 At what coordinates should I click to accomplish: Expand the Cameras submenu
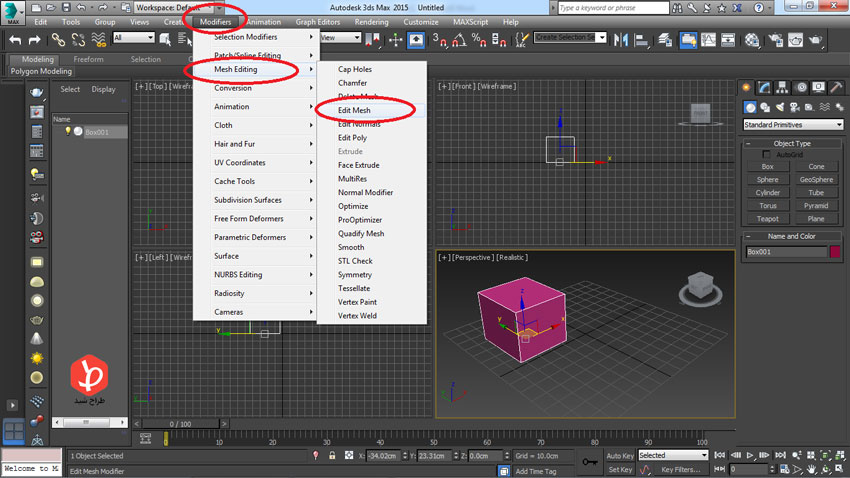click(255, 312)
